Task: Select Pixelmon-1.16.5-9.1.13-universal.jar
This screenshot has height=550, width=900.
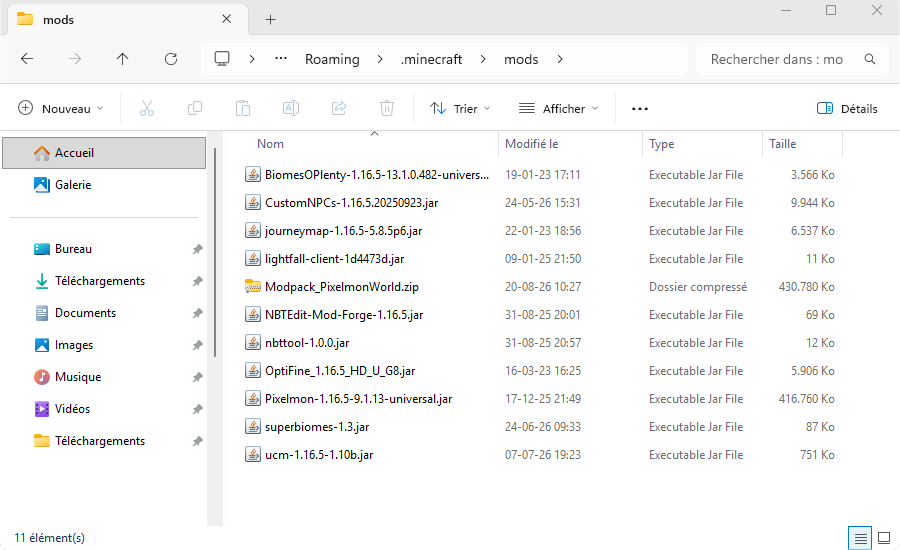Action: tap(358, 399)
